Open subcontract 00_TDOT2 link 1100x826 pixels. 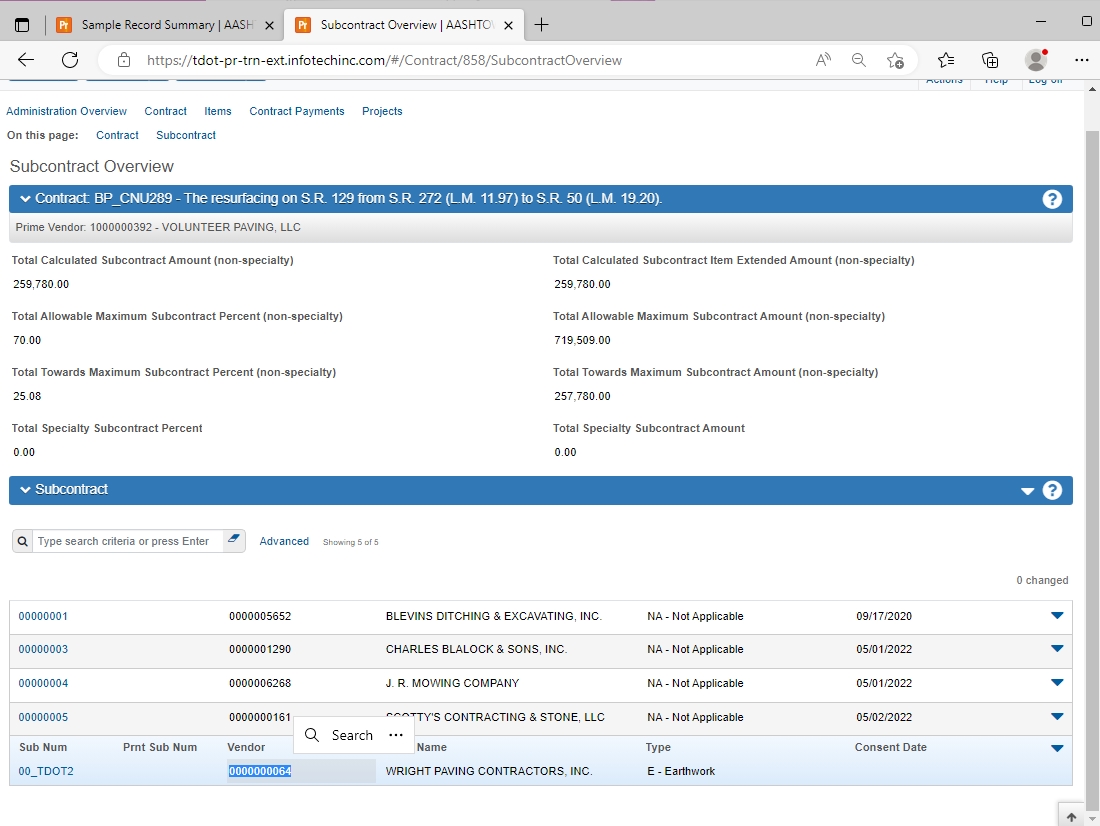pos(46,771)
